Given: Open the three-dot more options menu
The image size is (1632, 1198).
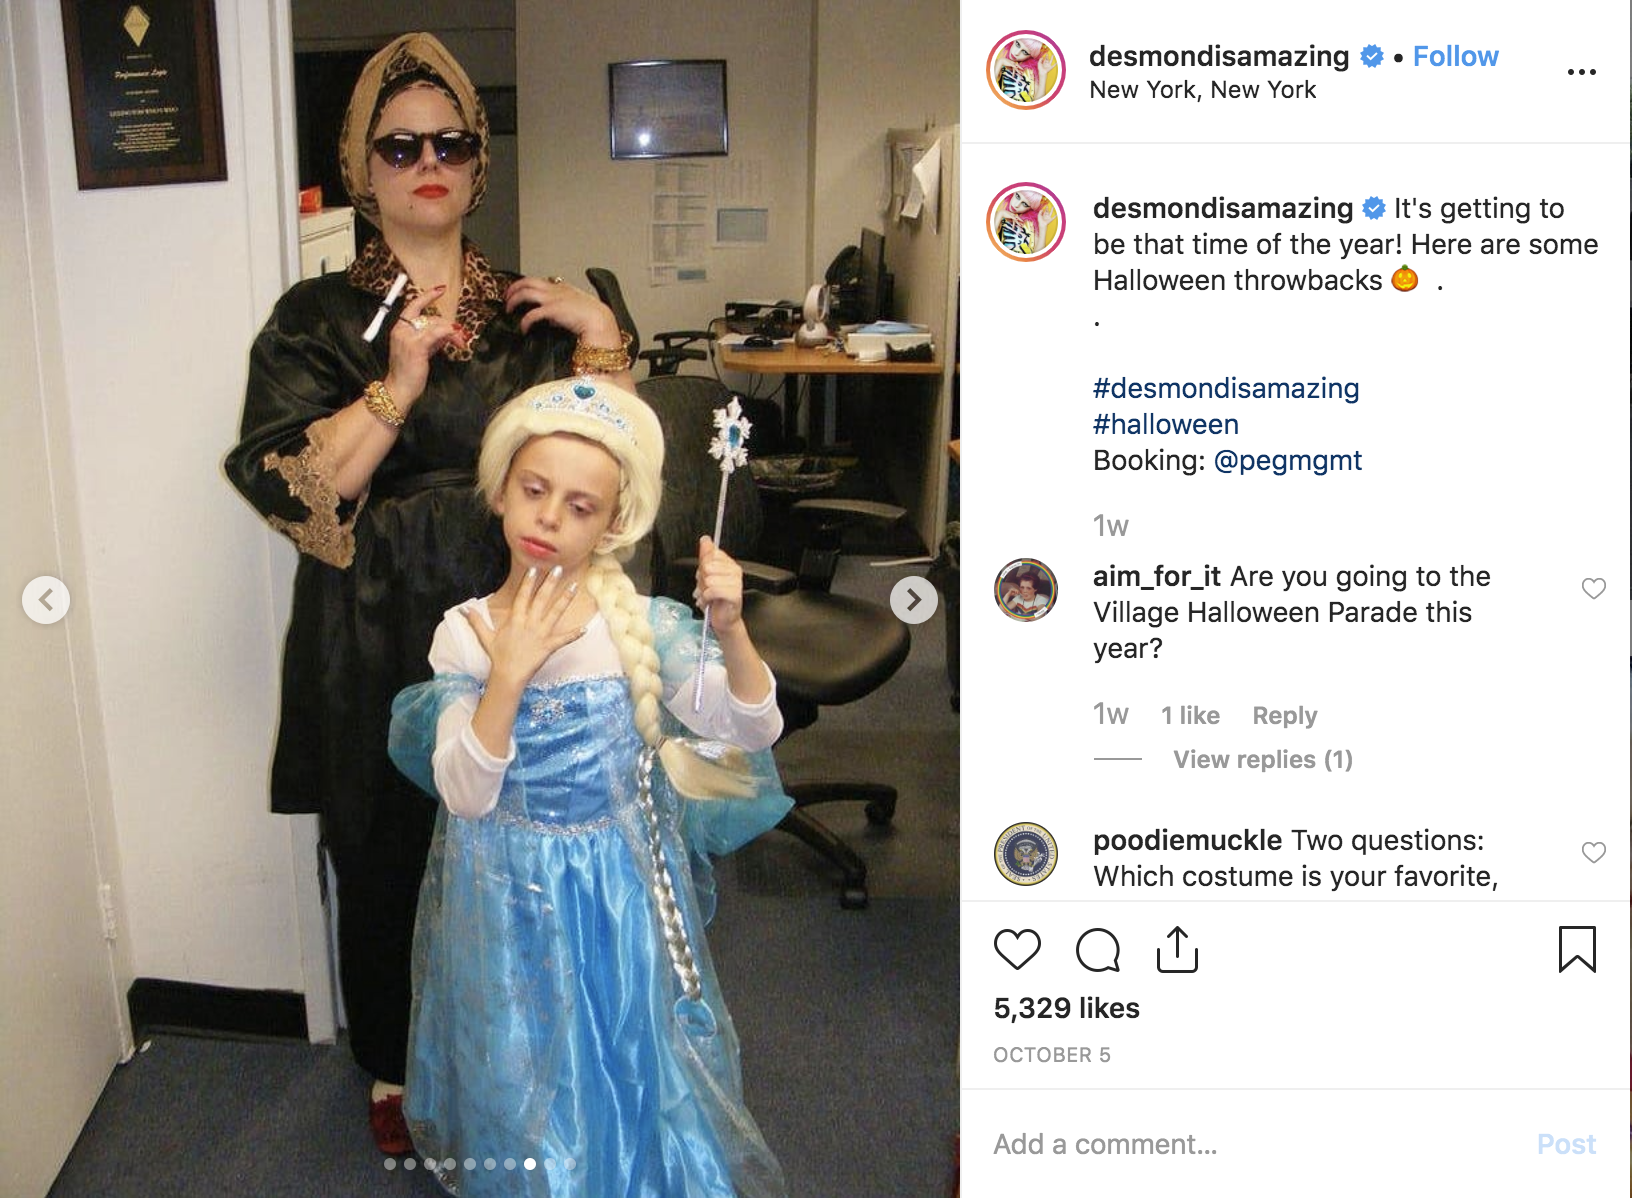Looking at the screenshot, I should pyautogui.click(x=1582, y=72).
